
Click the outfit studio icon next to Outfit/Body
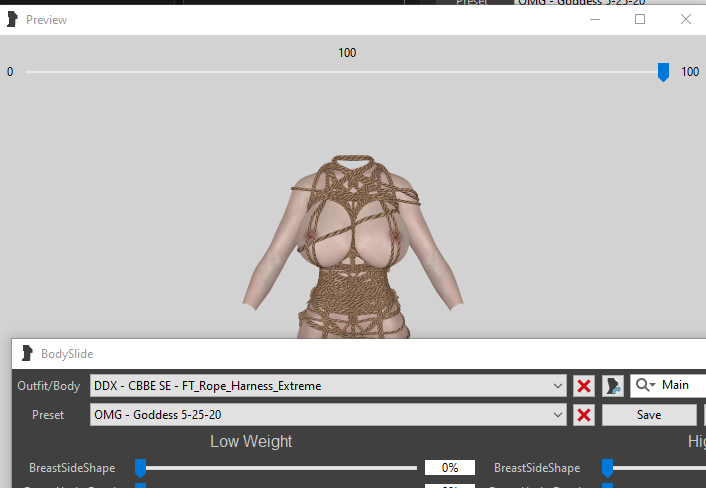pos(613,386)
